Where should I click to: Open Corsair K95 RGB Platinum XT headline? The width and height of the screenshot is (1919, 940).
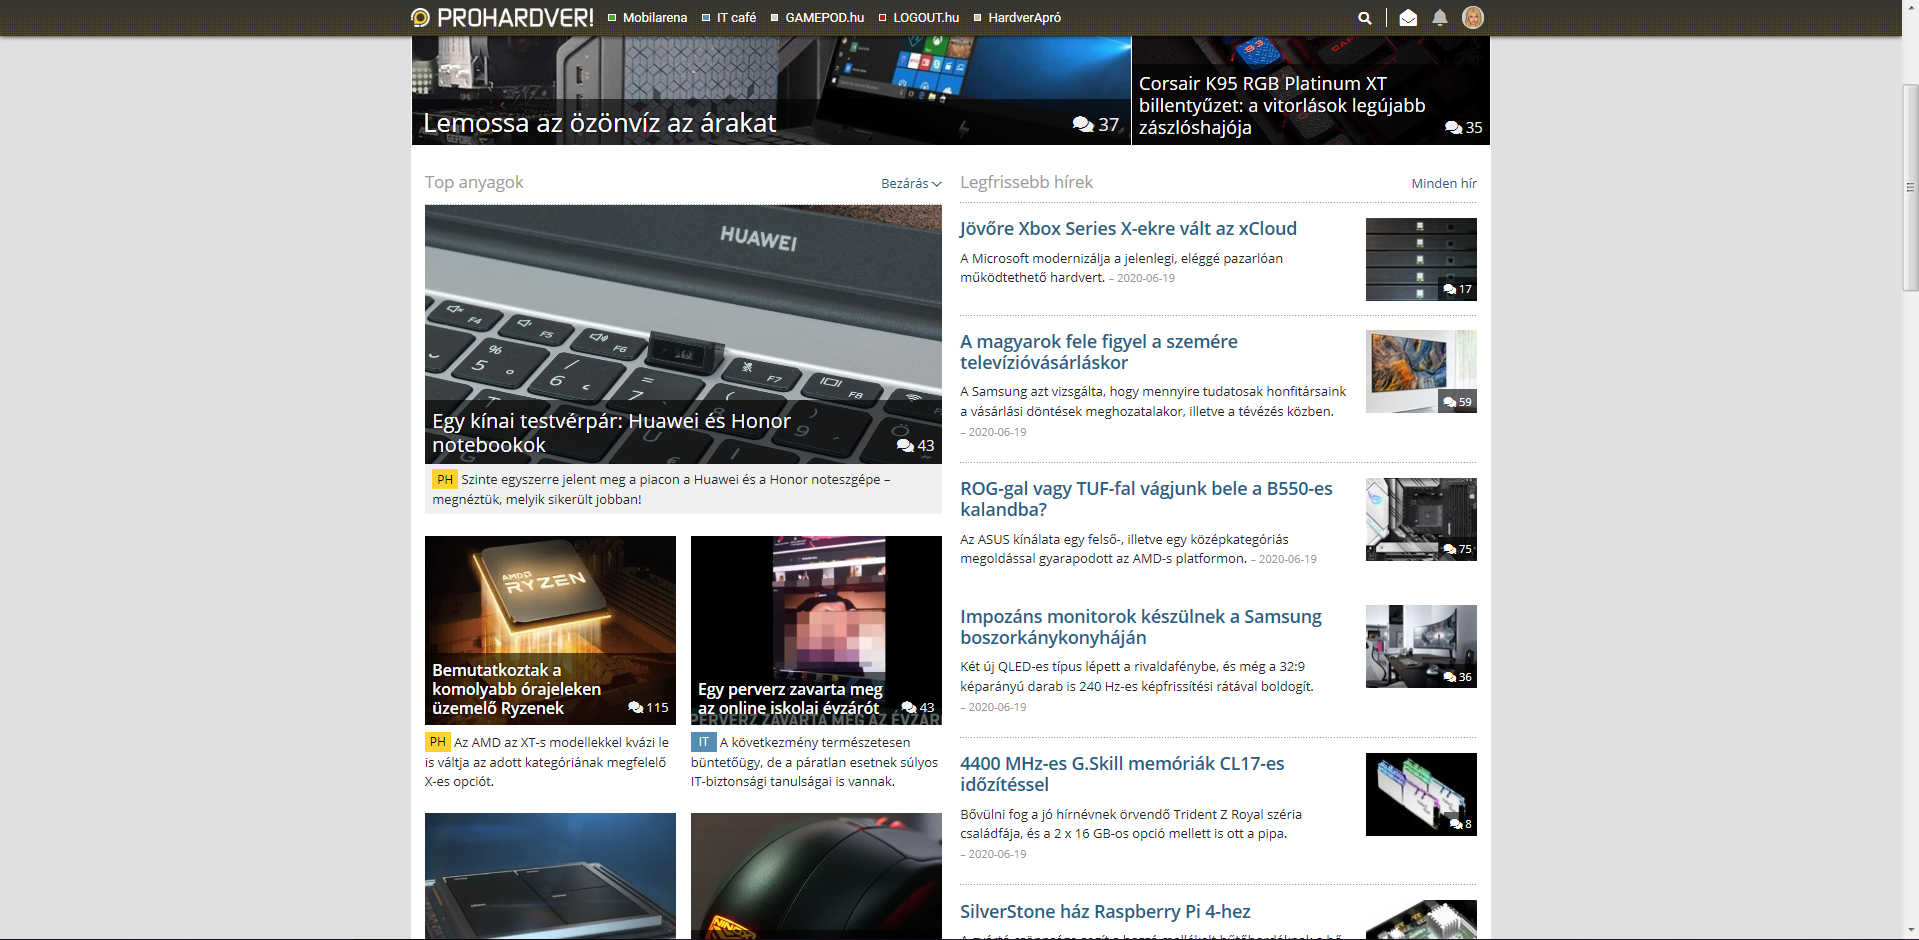[1282, 105]
